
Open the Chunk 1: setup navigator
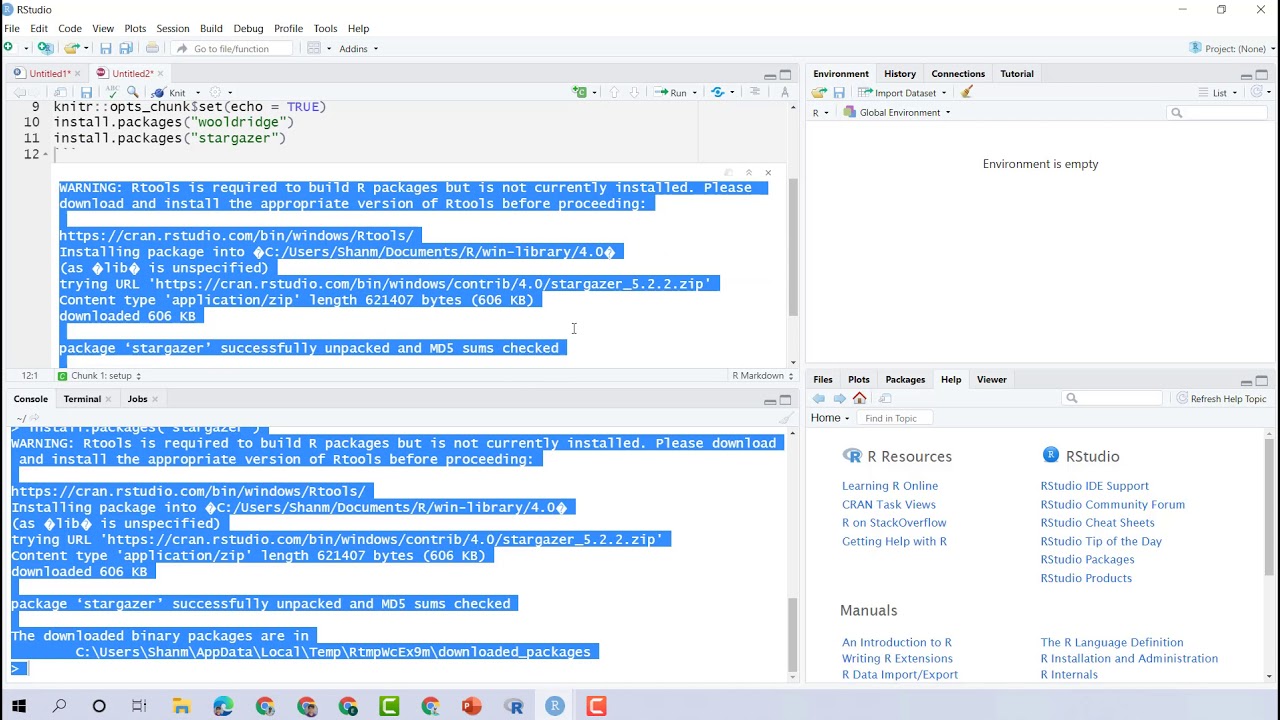(x=100, y=376)
